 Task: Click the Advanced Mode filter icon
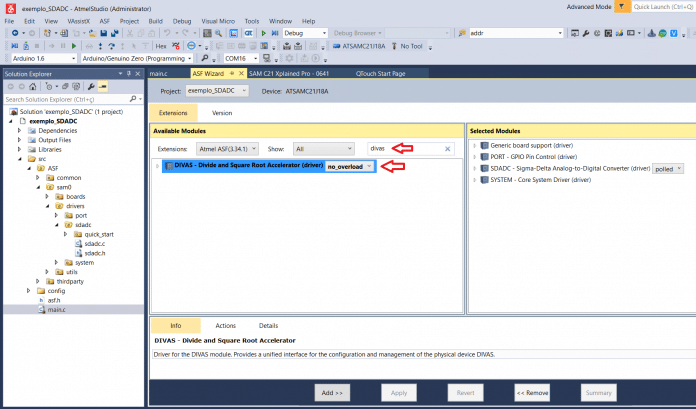point(622,7)
